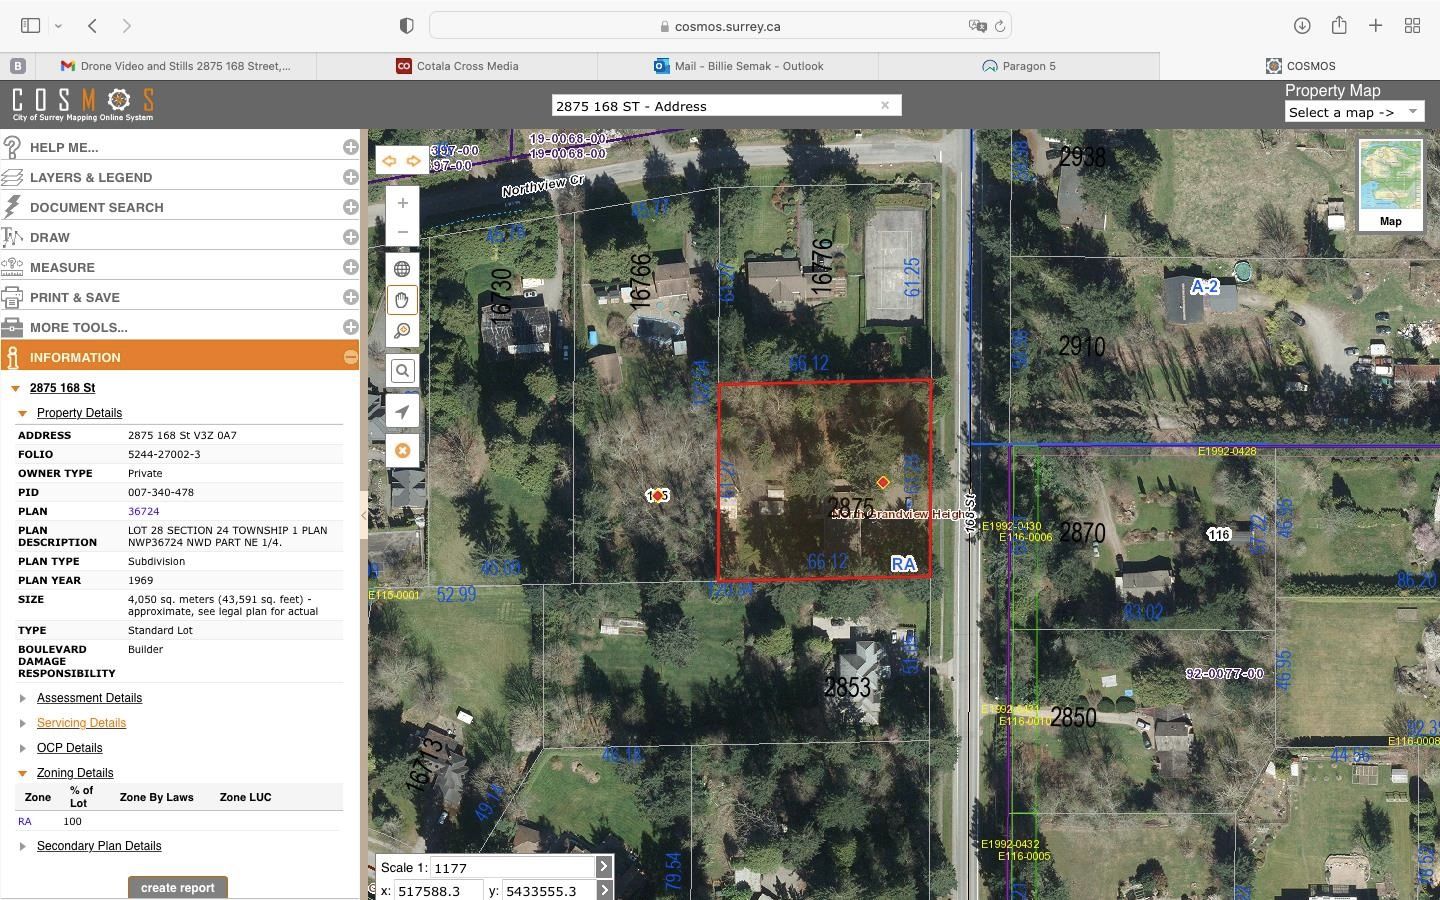Open the Servicing Details link
The image size is (1440, 900).
(x=81, y=723)
